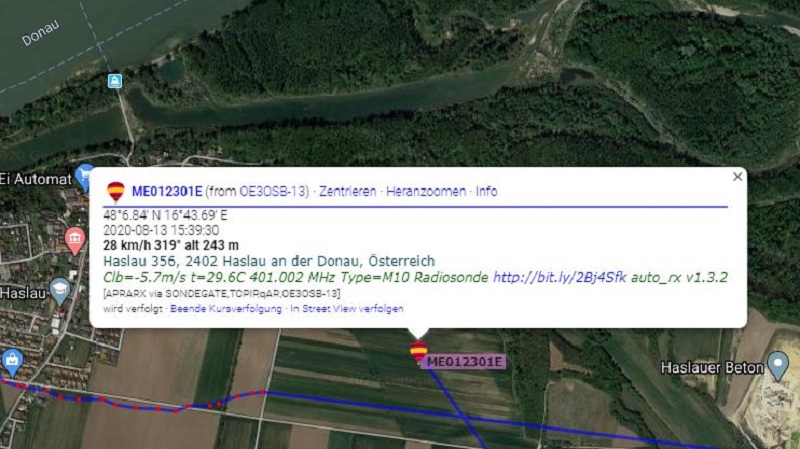
Task: Click the pink museum marker in Haslau
Action: click(x=75, y=241)
